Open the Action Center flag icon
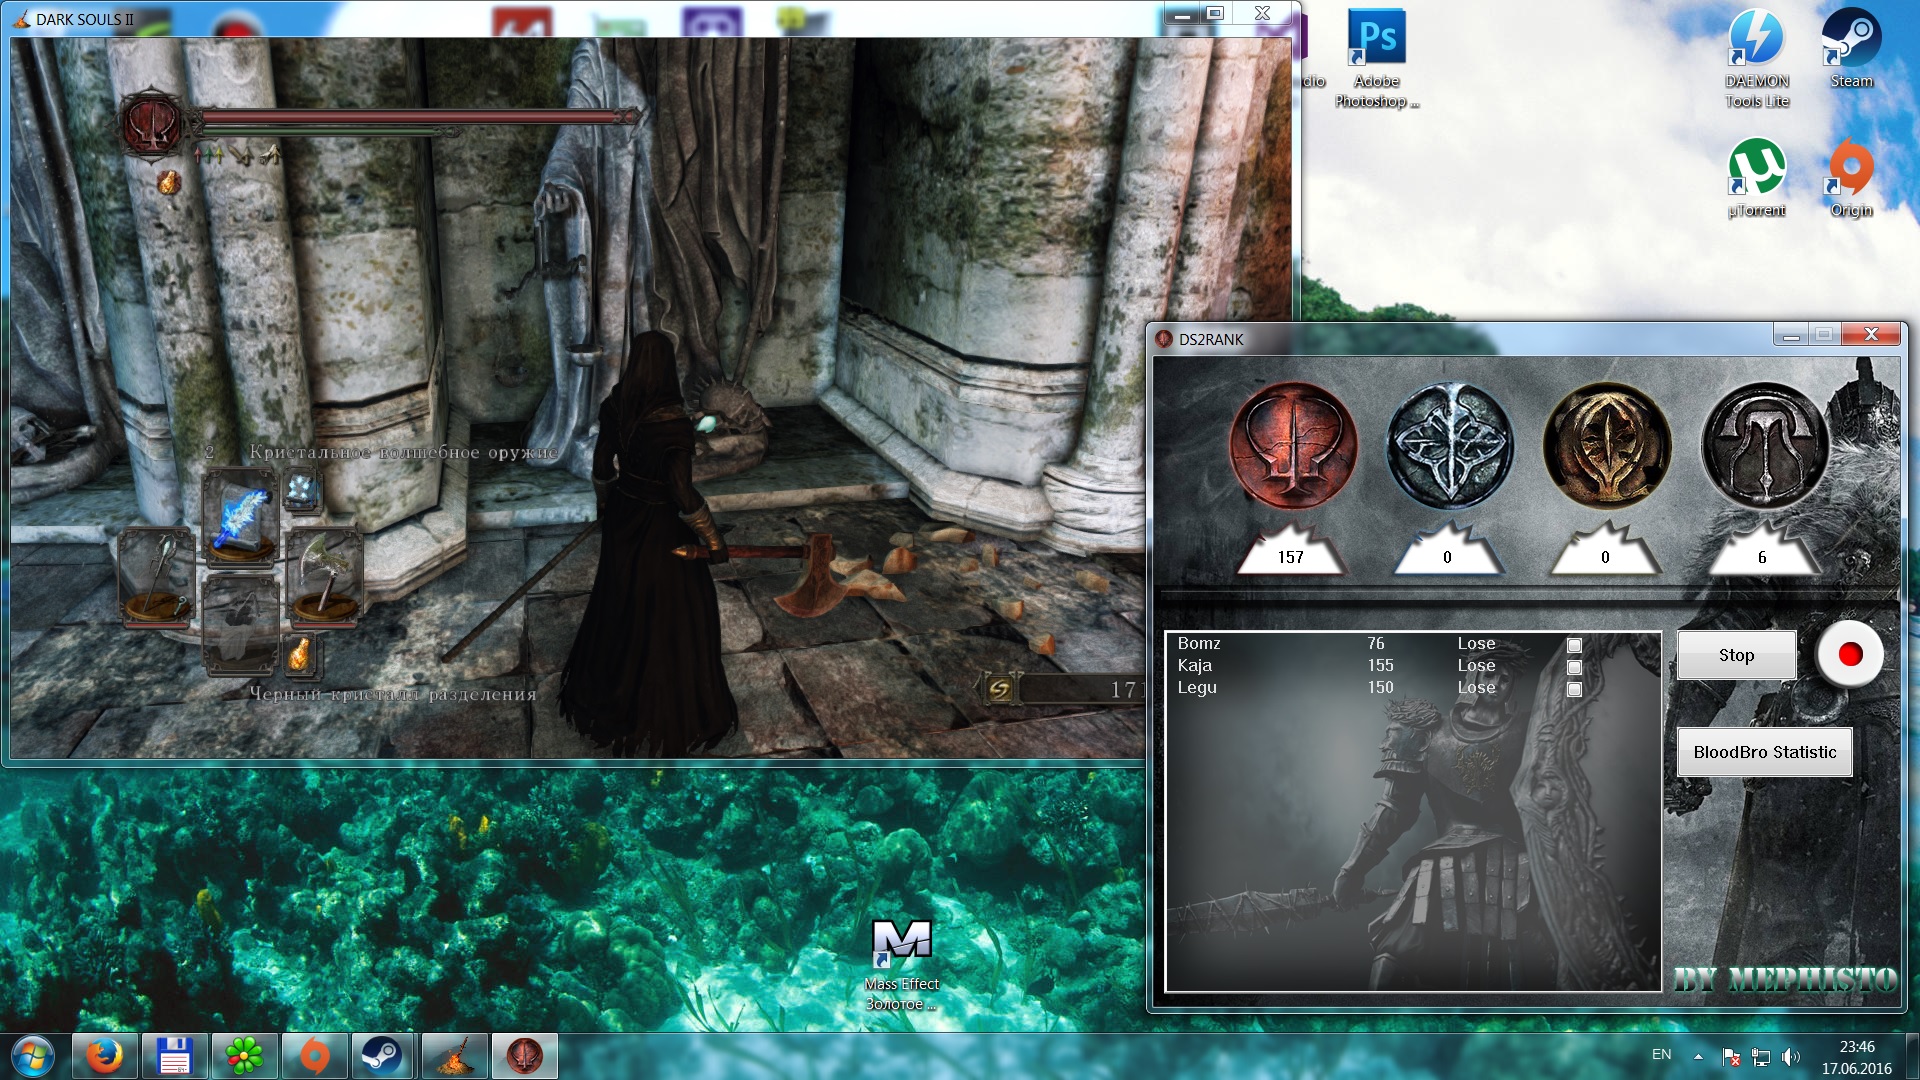1920x1080 pixels. tap(1731, 1056)
